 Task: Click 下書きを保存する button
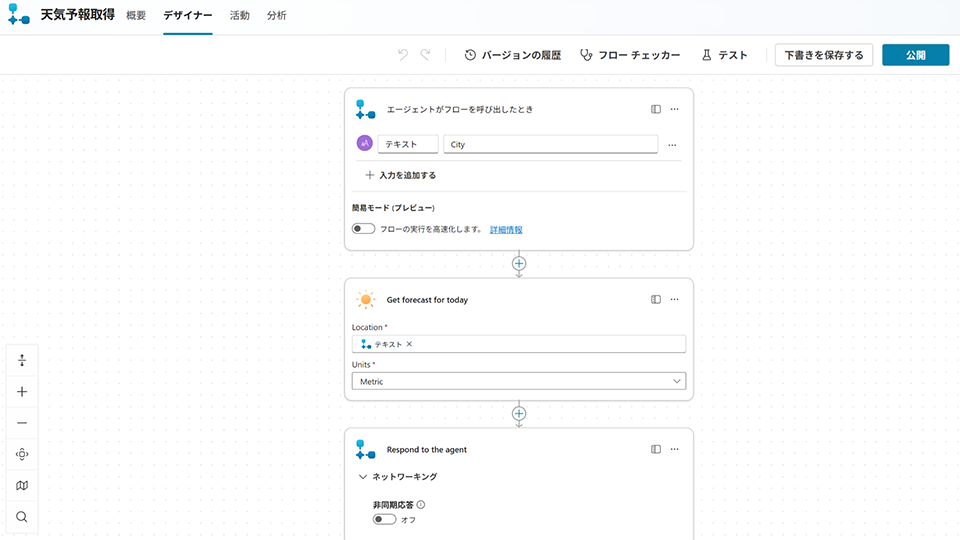[823, 55]
